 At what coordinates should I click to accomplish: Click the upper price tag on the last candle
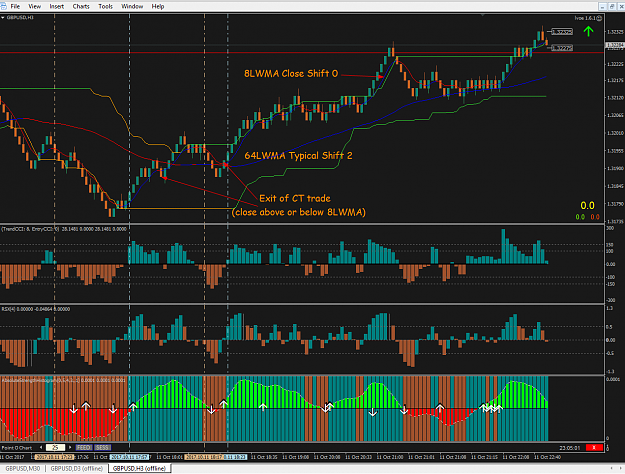562,32
